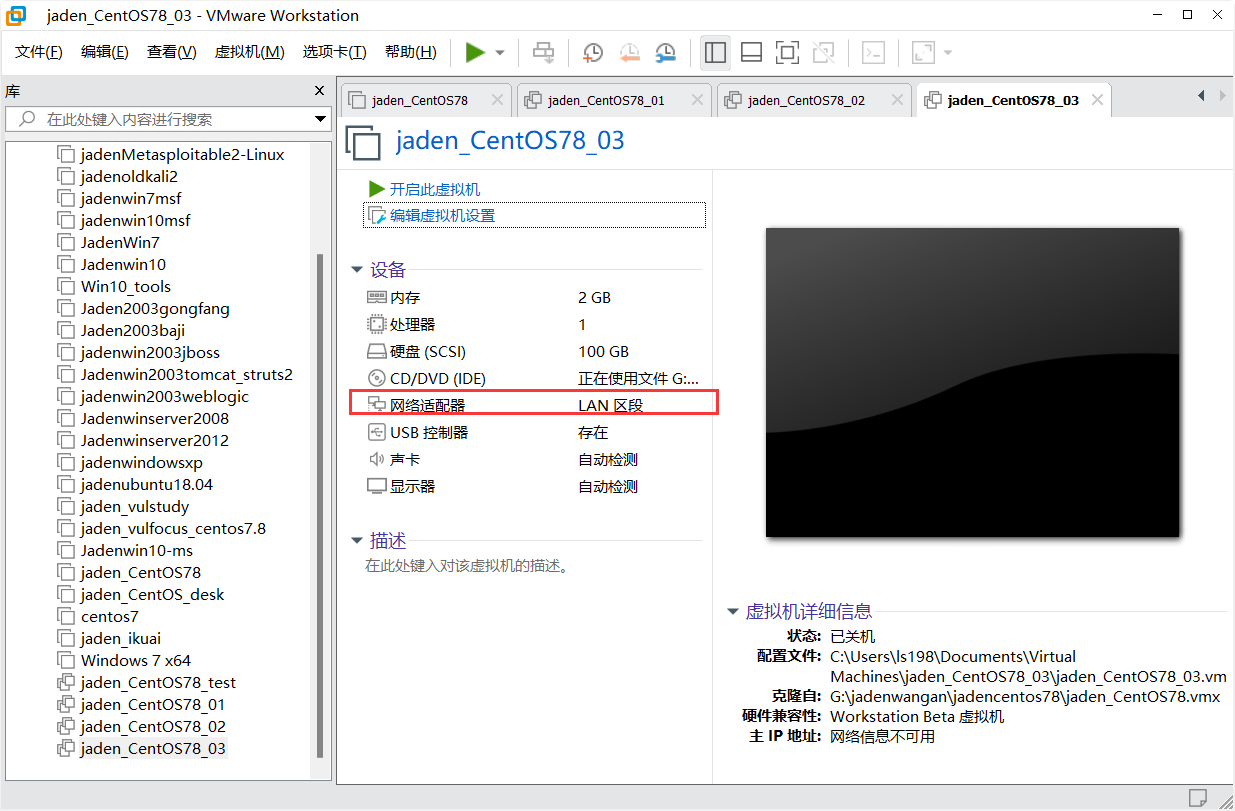Revert to the latest snapshot
1235x811 pixels.
[x=629, y=52]
